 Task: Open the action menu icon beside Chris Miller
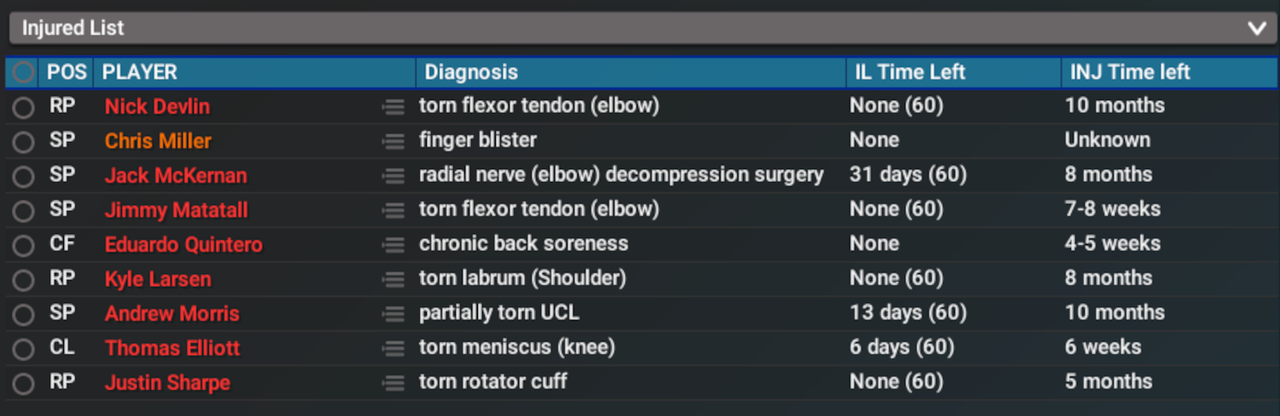pyautogui.click(x=393, y=141)
